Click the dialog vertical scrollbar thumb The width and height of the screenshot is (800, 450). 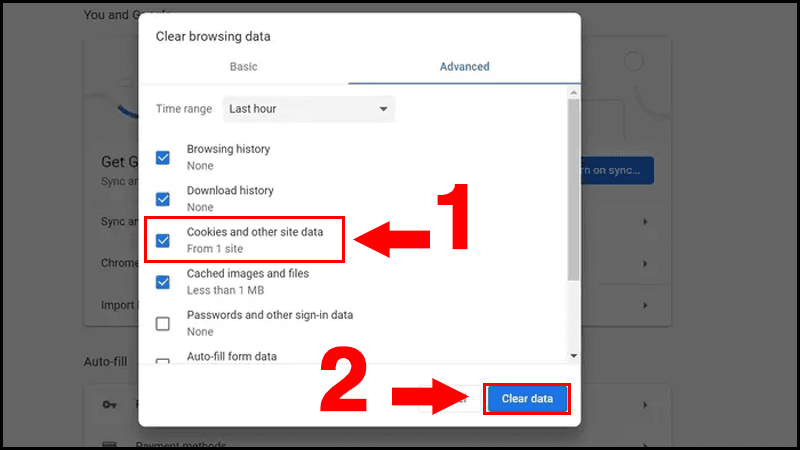click(573, 189)
